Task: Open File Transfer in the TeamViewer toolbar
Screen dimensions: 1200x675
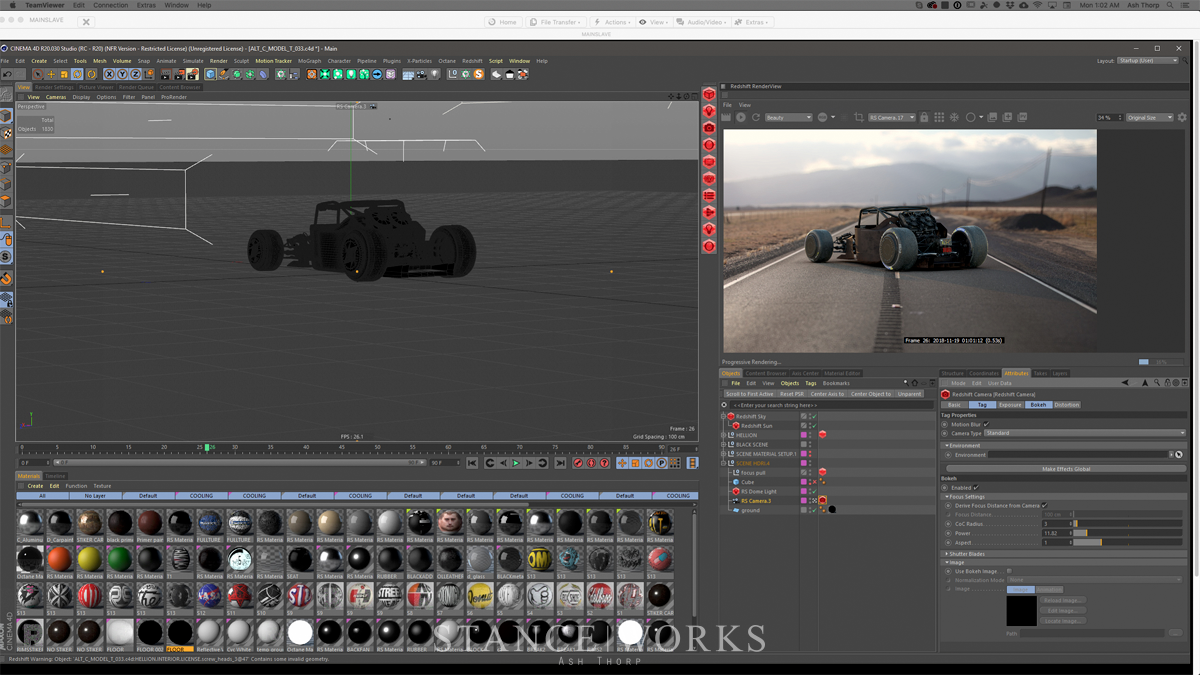Action: 555,22
